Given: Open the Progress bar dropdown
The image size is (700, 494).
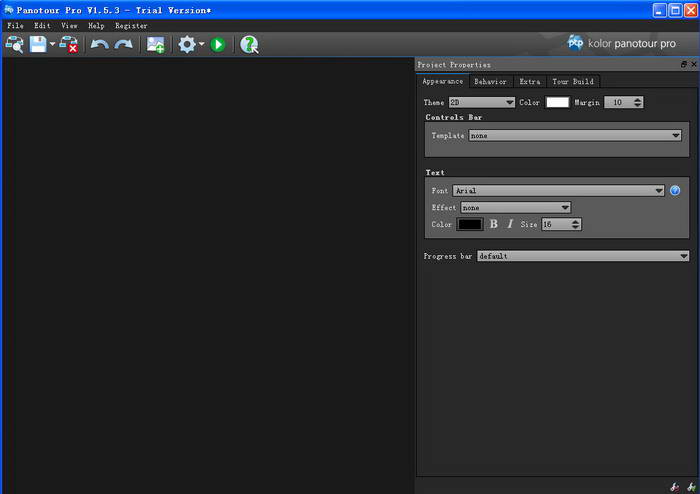Looking at the screenshot, I should coord(583,256).
